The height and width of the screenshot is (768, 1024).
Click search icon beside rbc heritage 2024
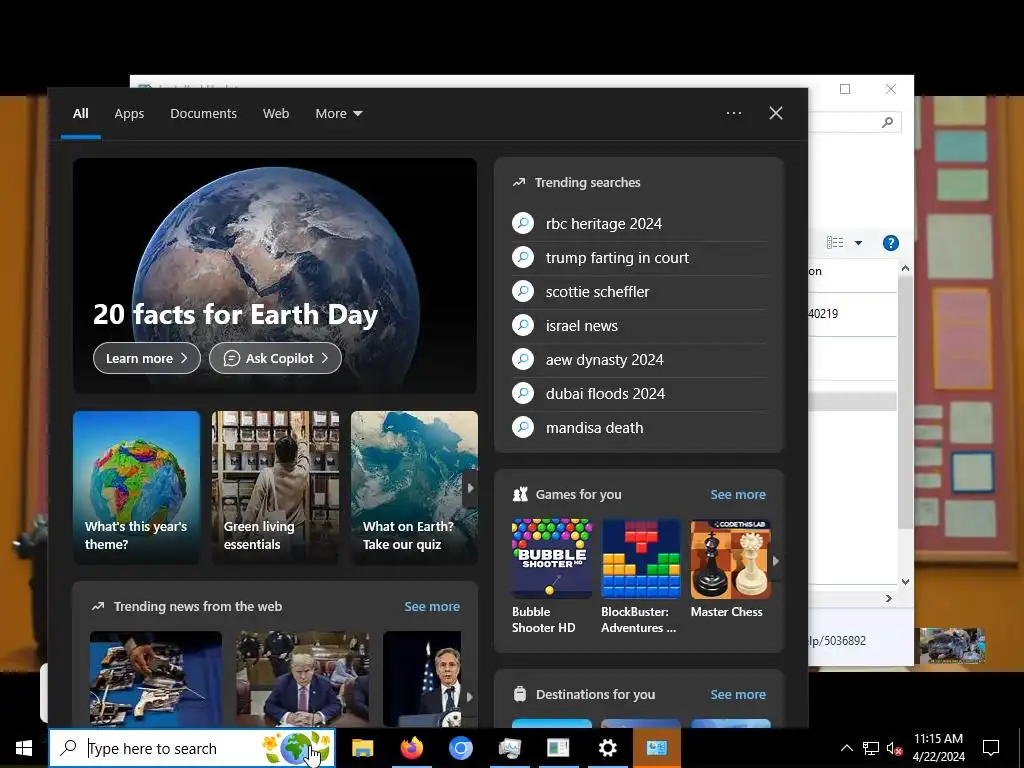pos(523,223)
